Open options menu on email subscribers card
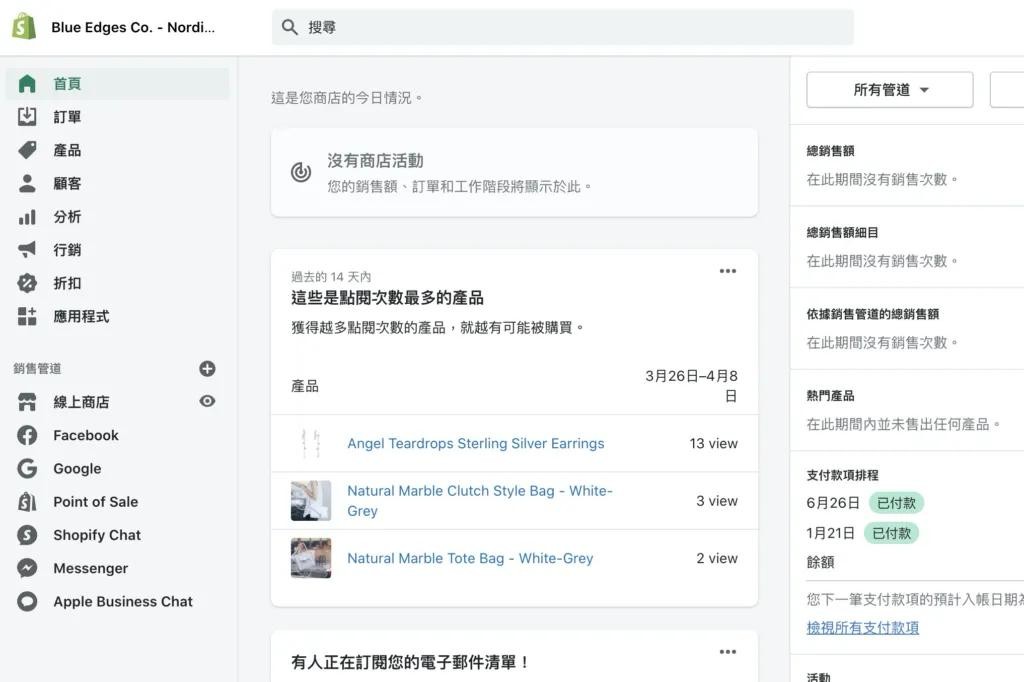This screenshot has height=682, width=1024. pos(728,652)
